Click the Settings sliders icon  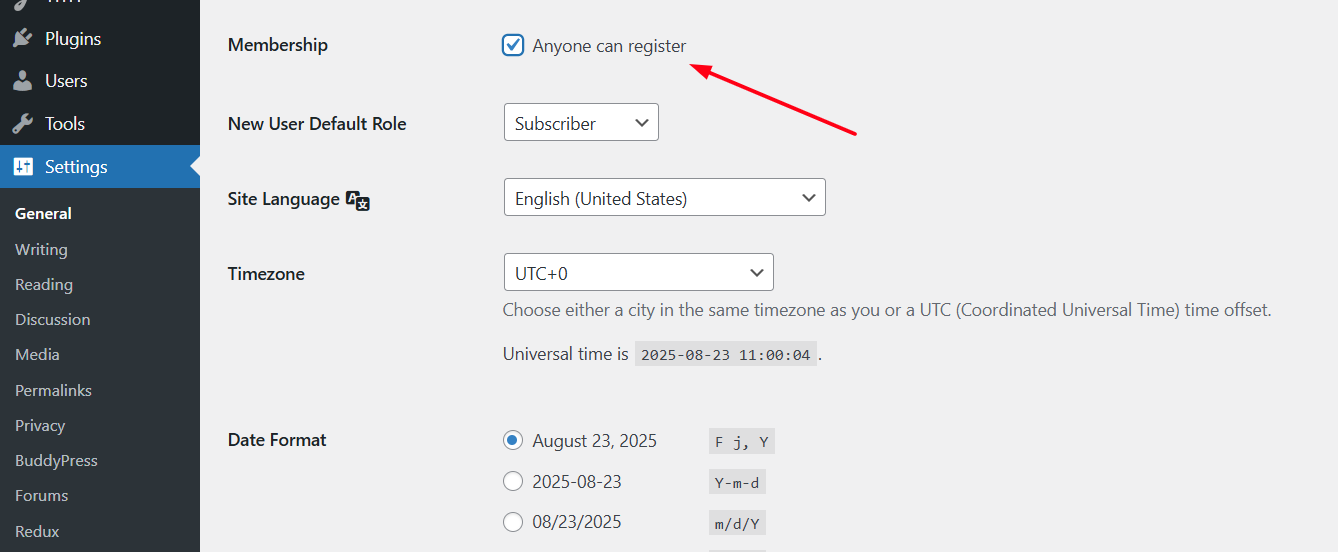(x=22, y=167)
